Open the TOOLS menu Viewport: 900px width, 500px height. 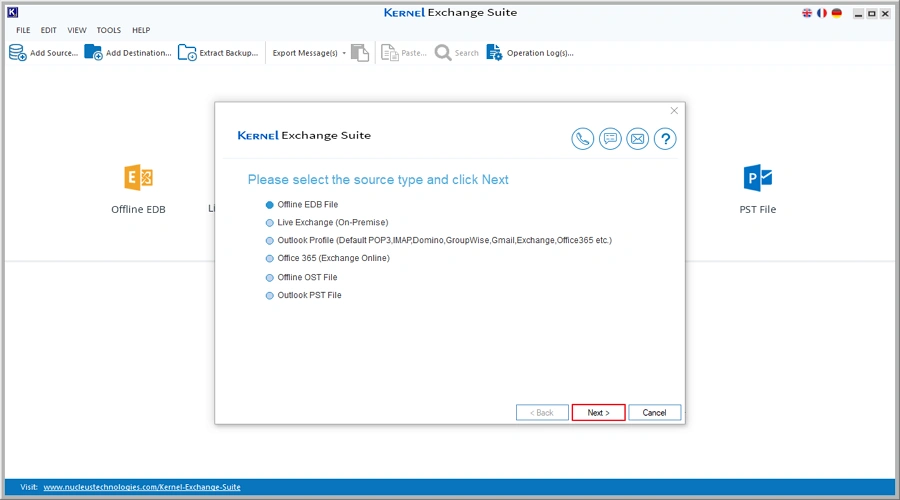point(108,30)
